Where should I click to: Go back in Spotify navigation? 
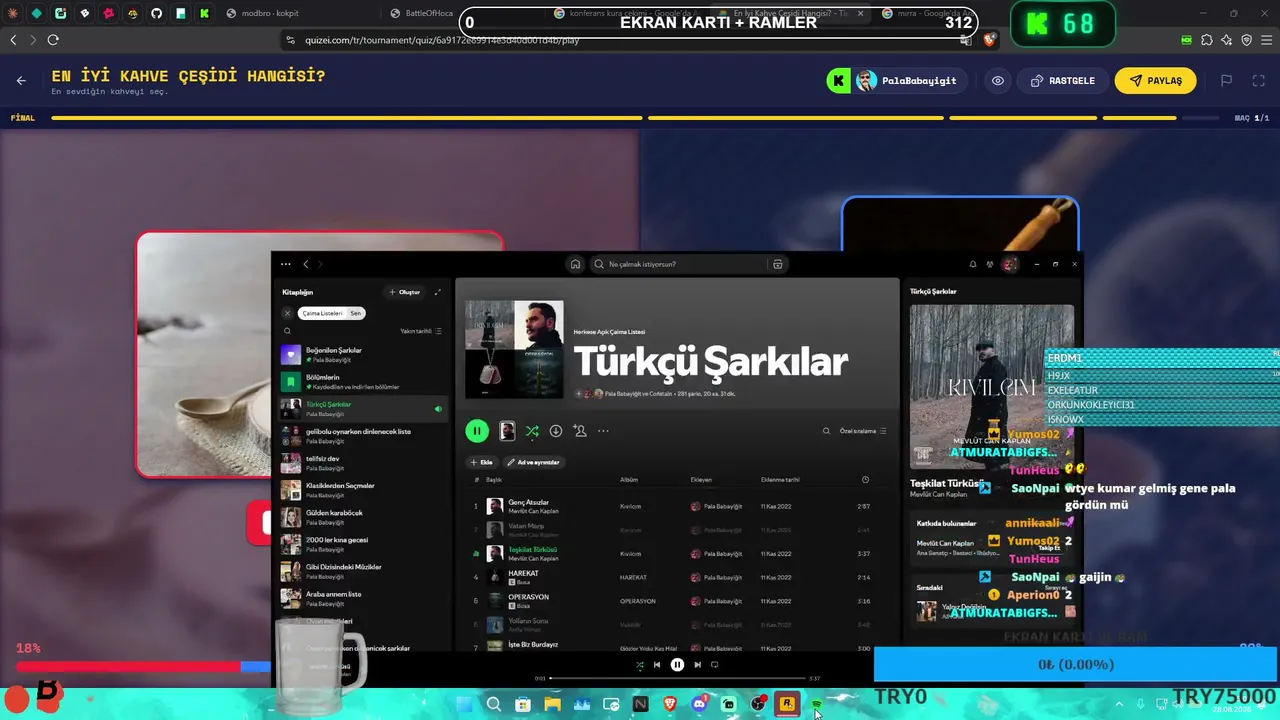306,264
